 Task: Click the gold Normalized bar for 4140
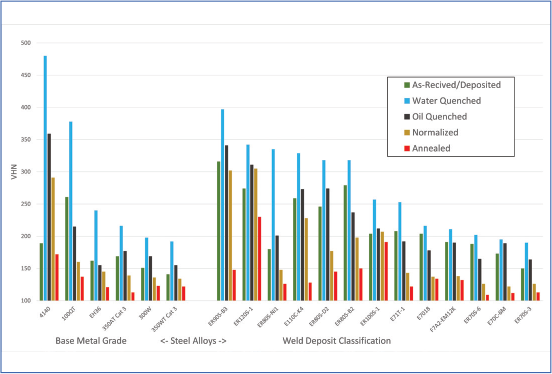pyautogui.click(x=53, y=239)
